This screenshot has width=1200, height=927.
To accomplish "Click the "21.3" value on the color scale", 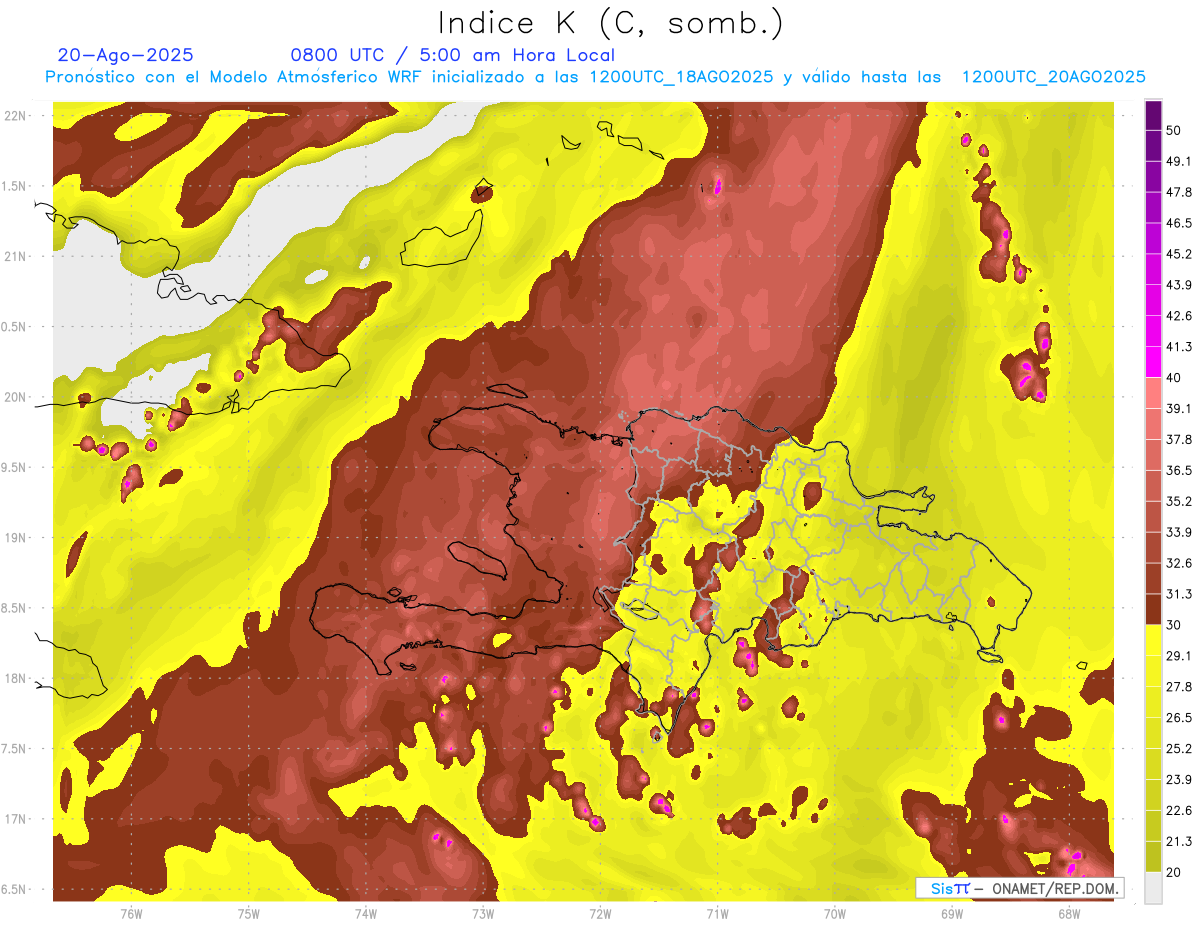I will 1179,841.
